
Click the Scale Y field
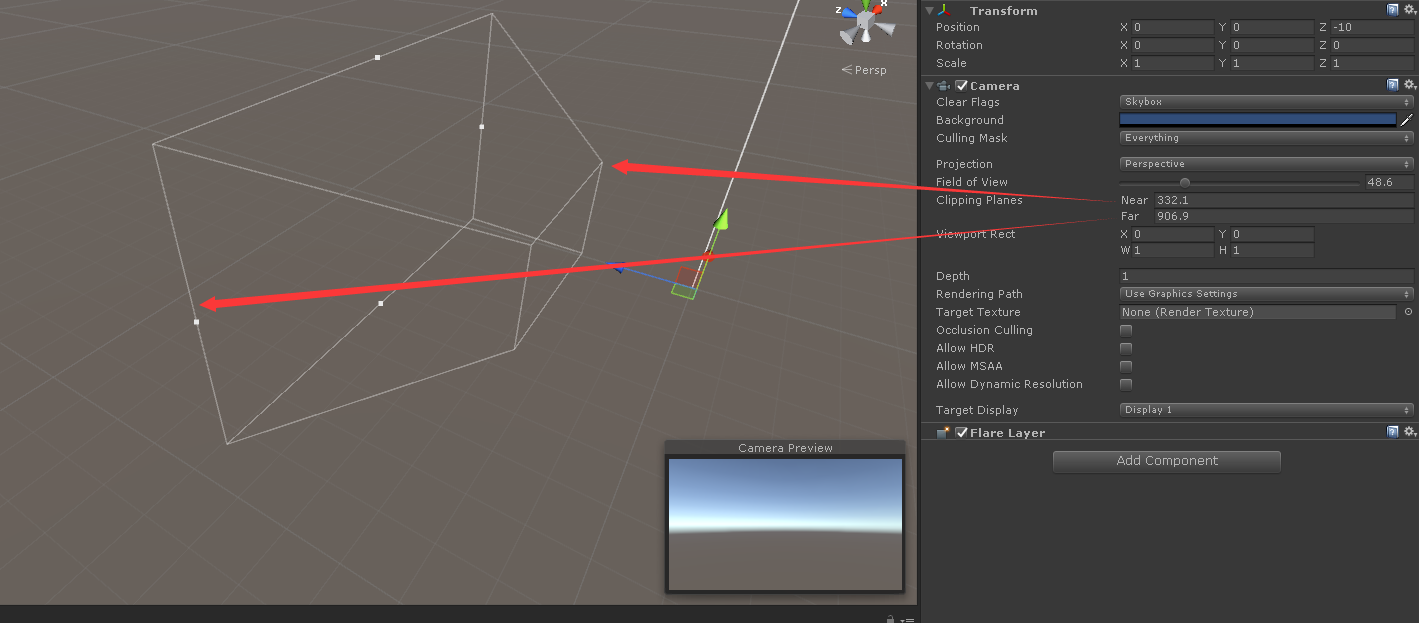point(1272,63)
